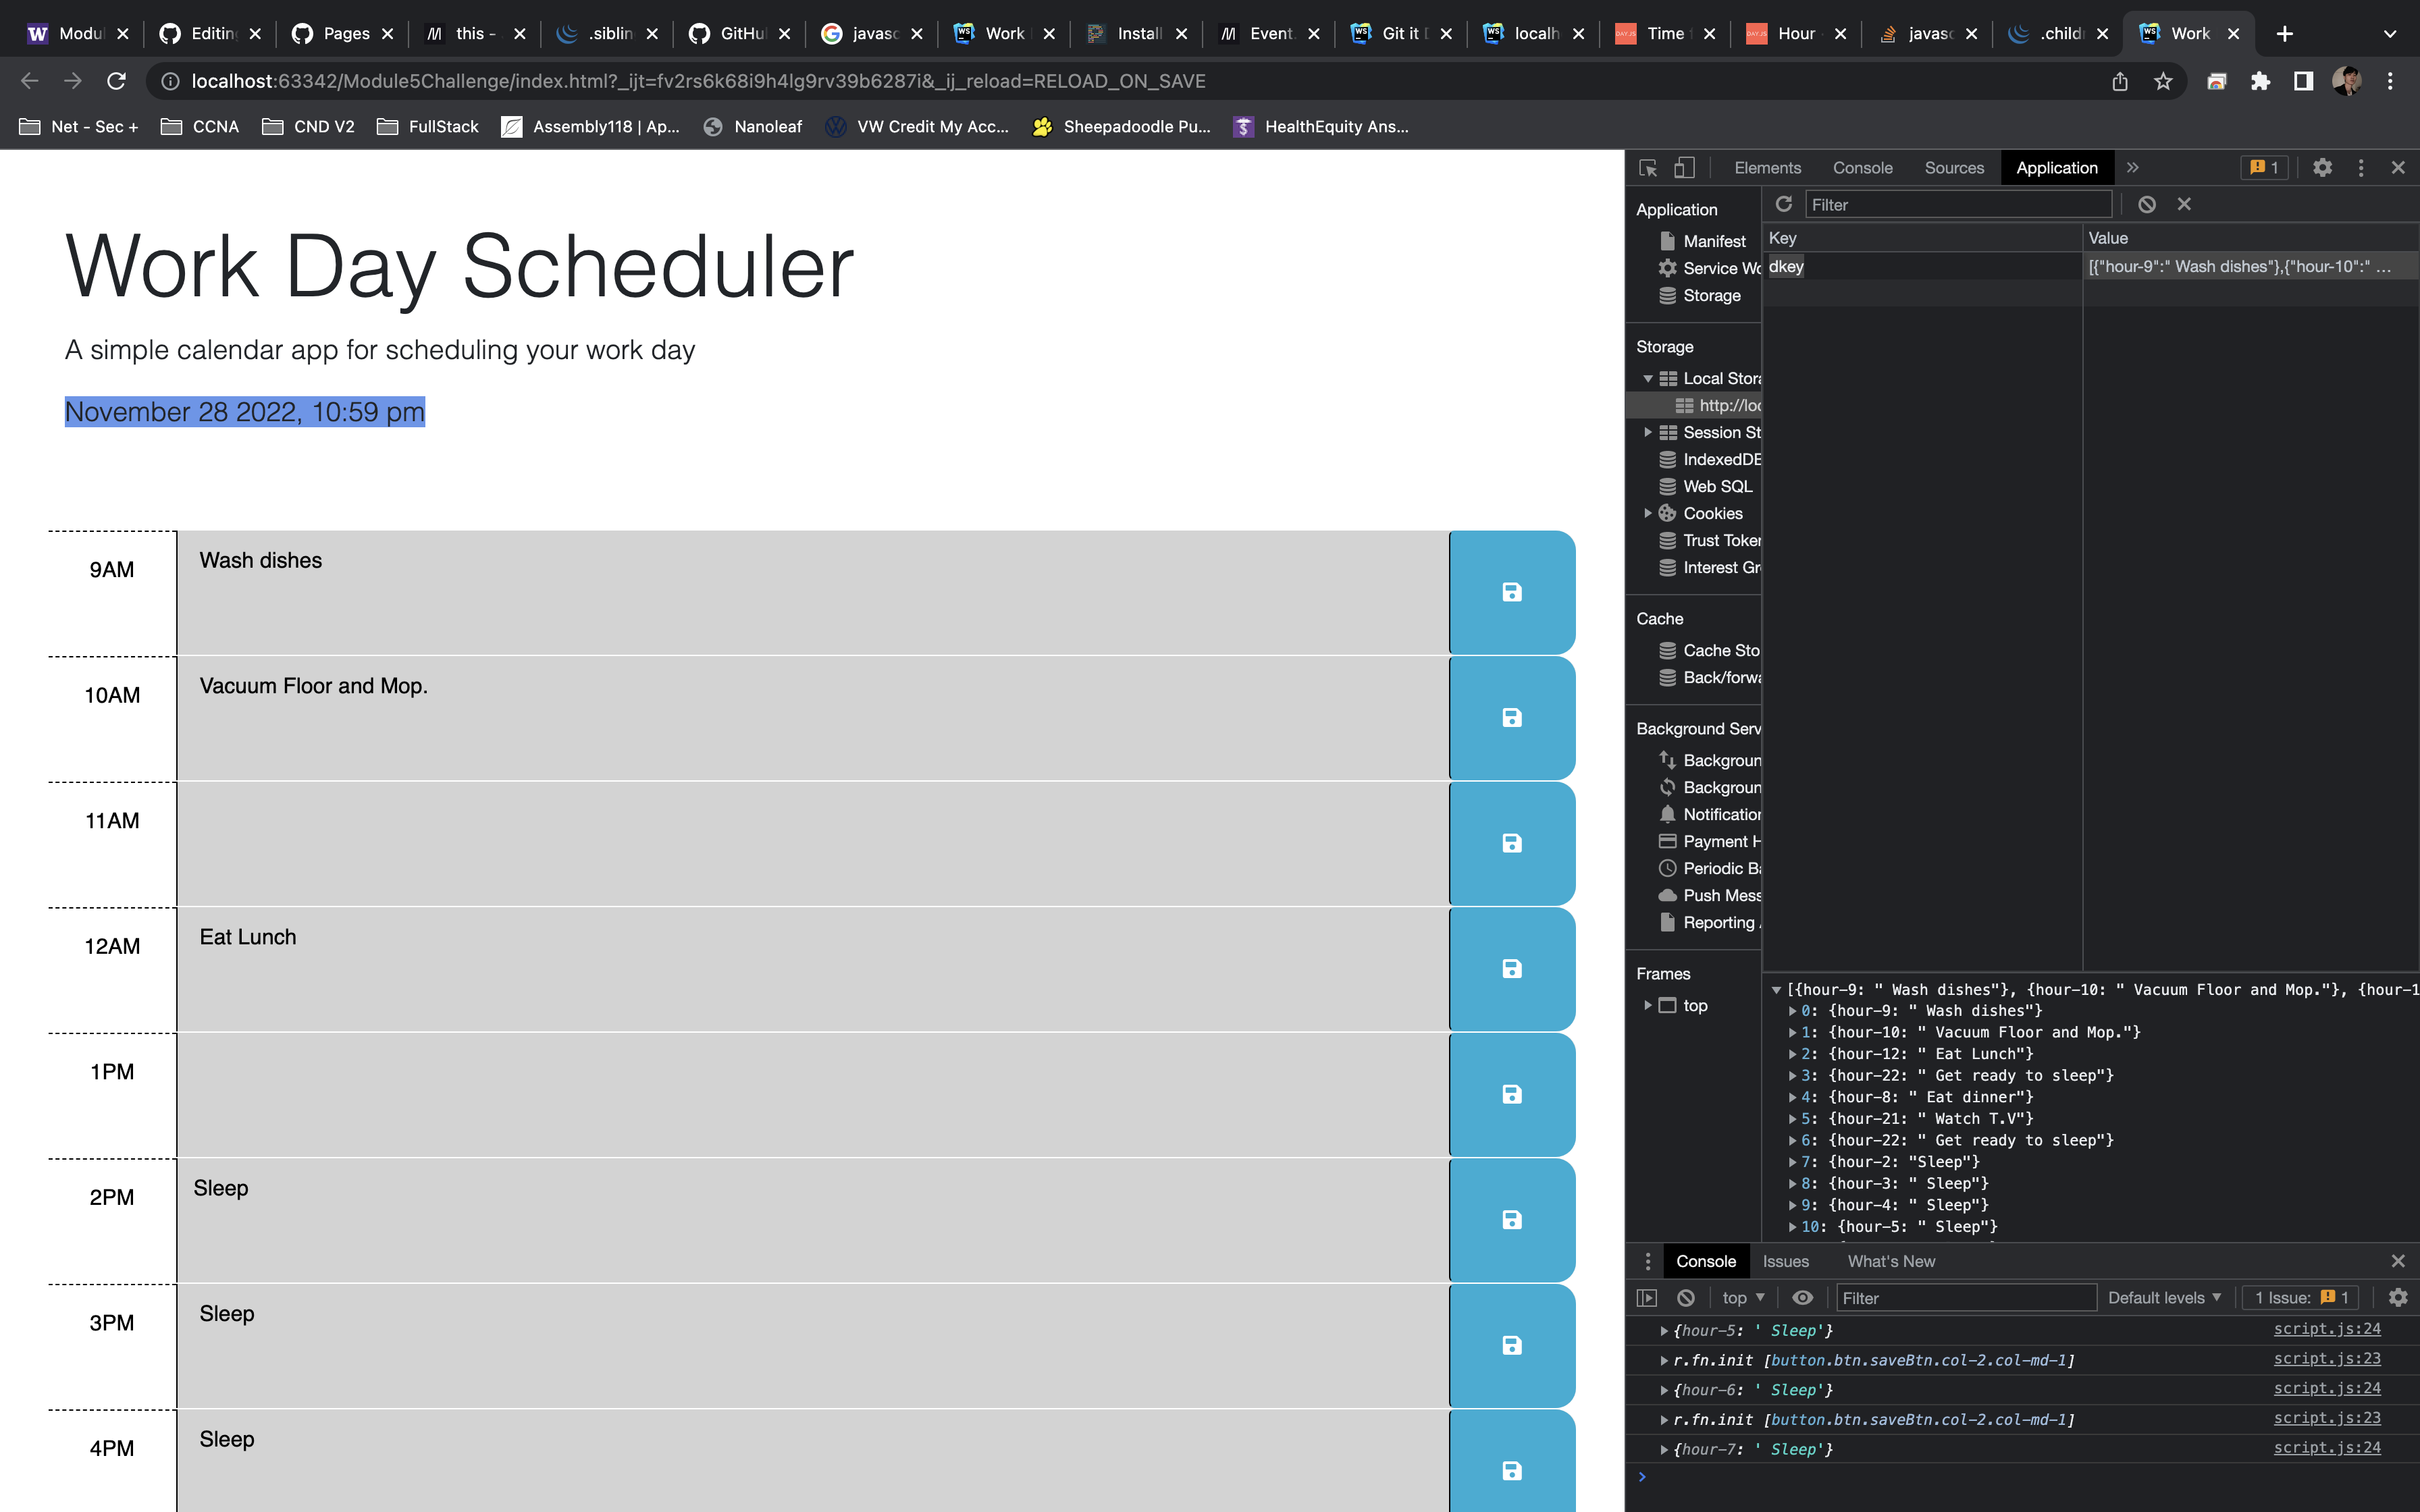Open the What's New tab

tap(1890, 1261)
